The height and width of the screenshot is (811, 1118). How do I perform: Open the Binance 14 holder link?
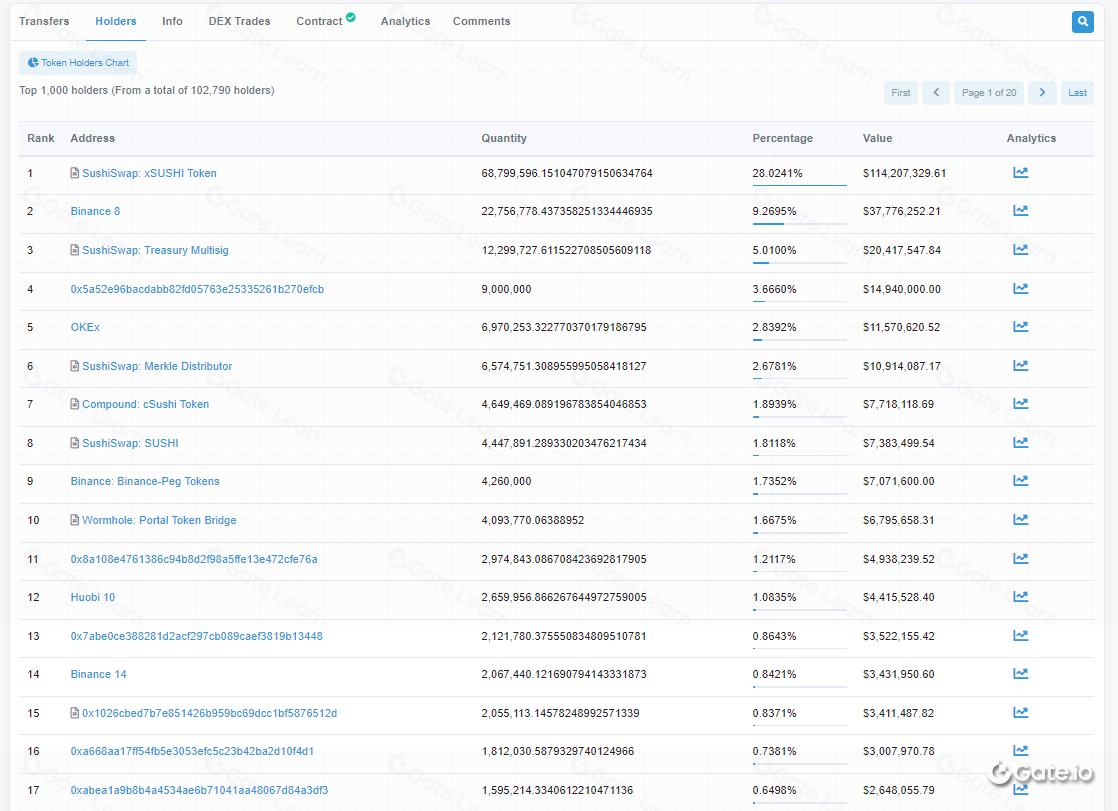point(98,674)
